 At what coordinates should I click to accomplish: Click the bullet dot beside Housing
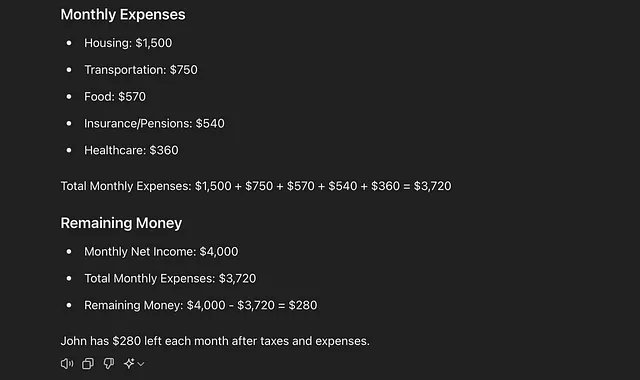(x=69, y=43)
